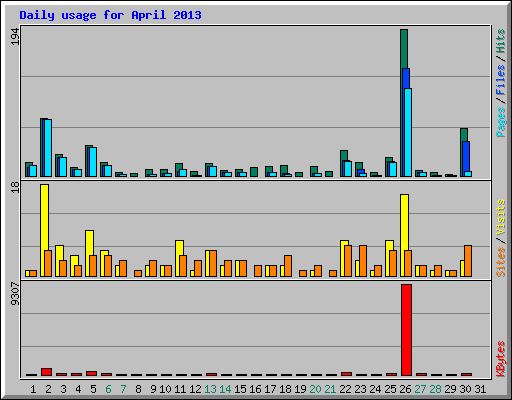This screenshot has width=512, height=400.
Task: Click the yellow visits bar for day 11
Action: coord(179,248)
